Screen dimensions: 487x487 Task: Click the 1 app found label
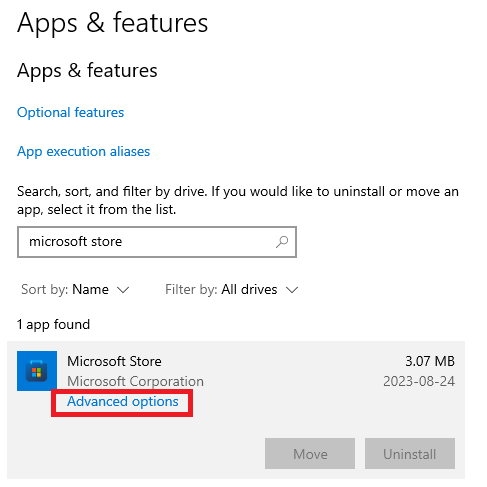click(x=53, y=325)
